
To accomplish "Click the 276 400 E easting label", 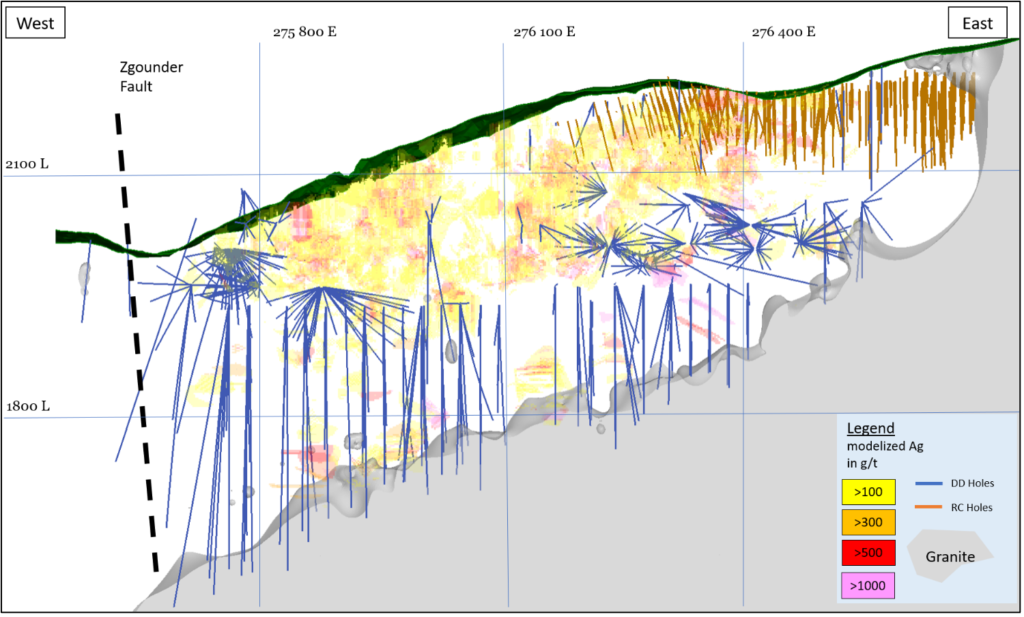I will pos(784,32).
